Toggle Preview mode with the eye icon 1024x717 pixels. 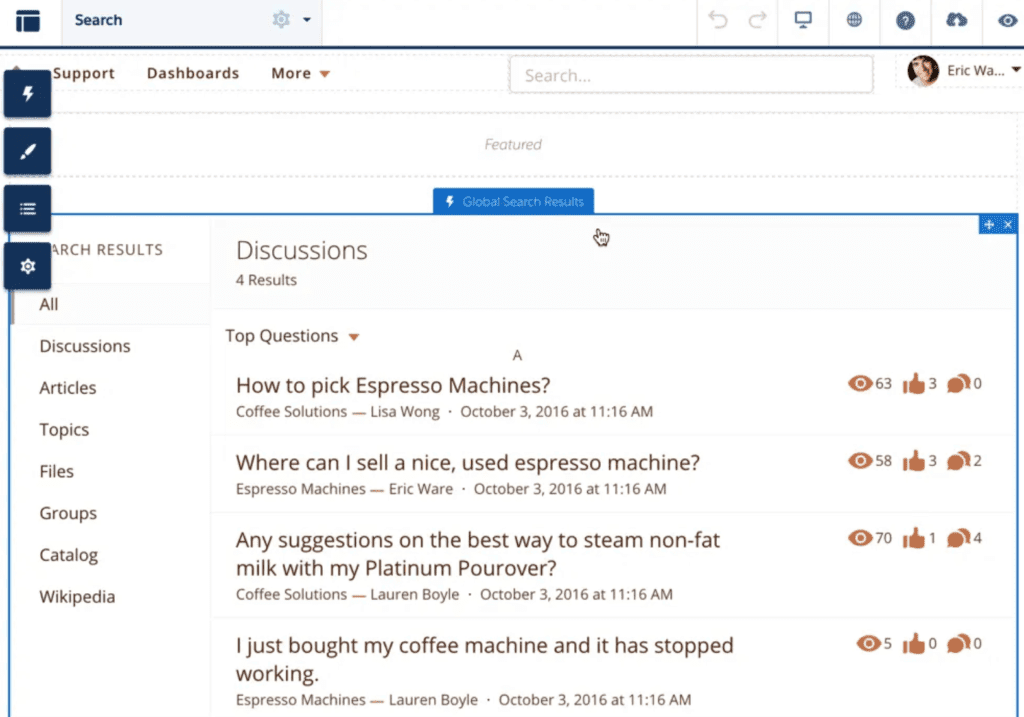1007,21
